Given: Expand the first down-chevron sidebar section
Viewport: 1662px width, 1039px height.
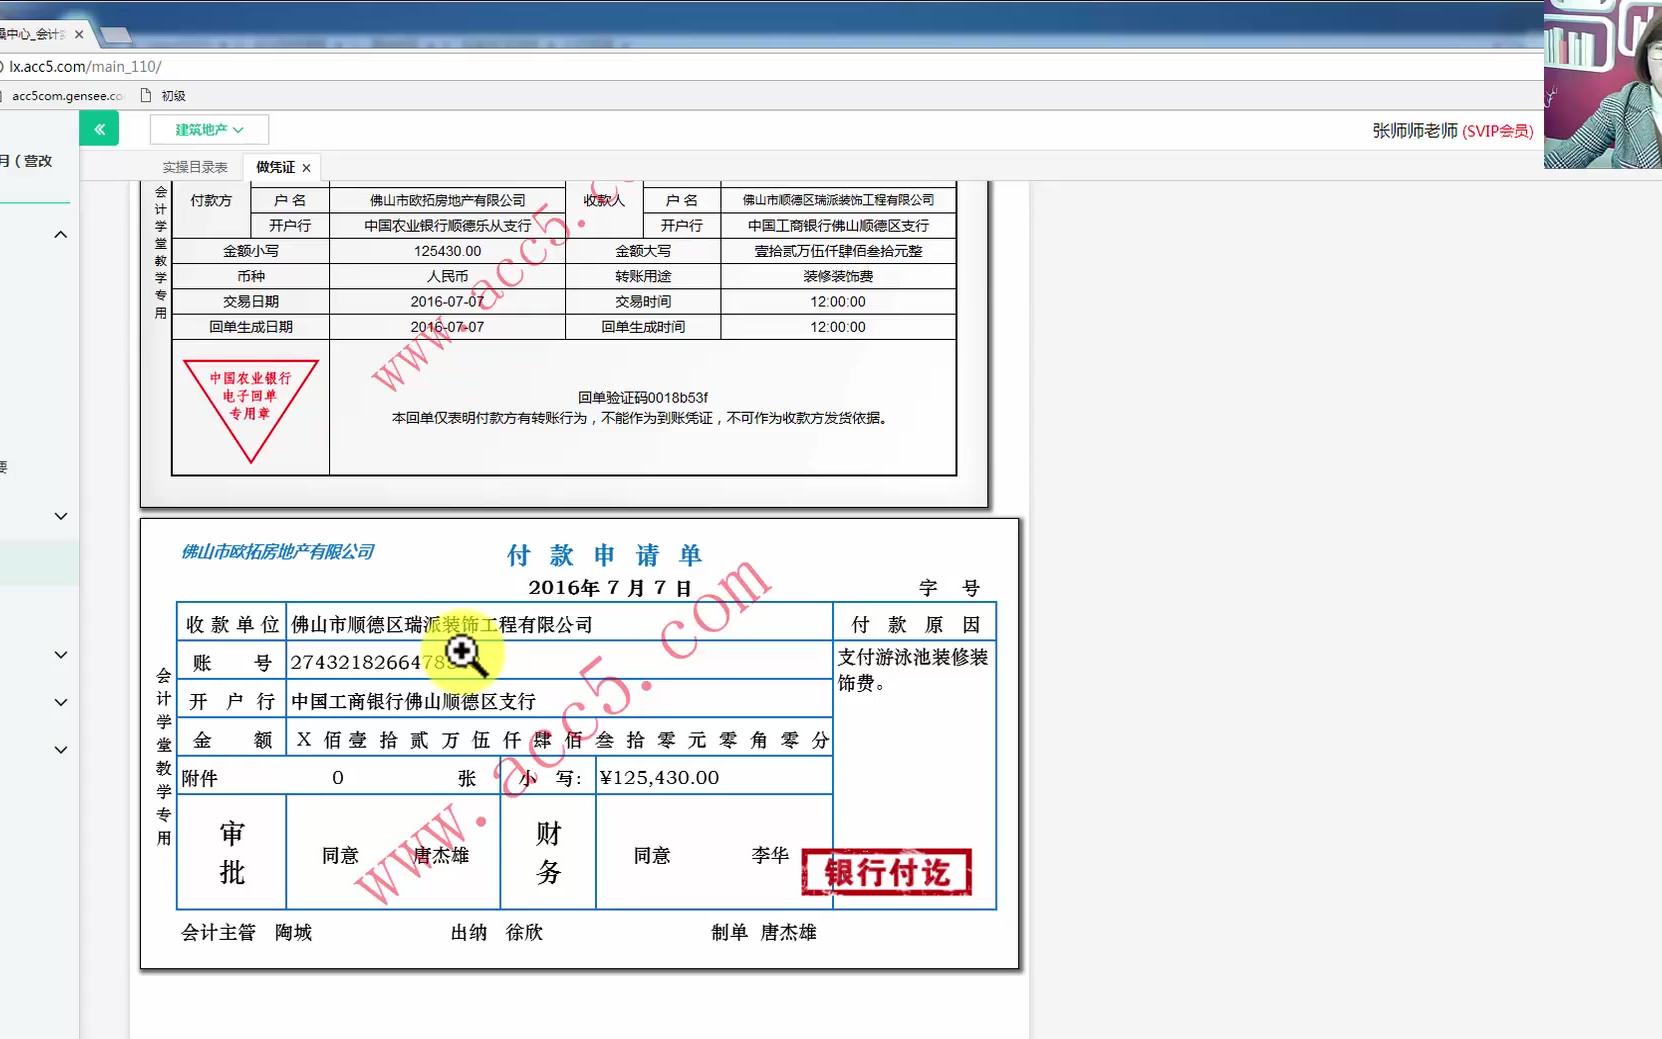Looking at the screenshot, I should (61, 516).
